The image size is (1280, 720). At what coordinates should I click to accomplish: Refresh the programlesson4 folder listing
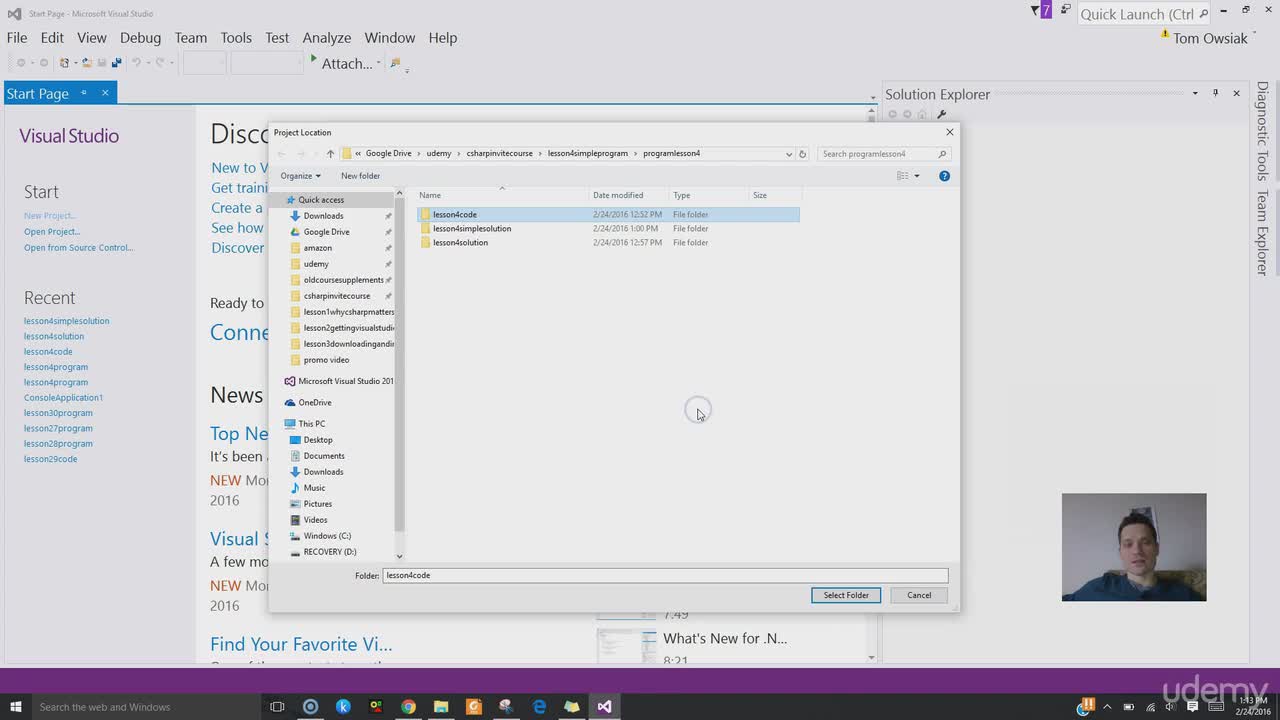[x=802, y=154]
